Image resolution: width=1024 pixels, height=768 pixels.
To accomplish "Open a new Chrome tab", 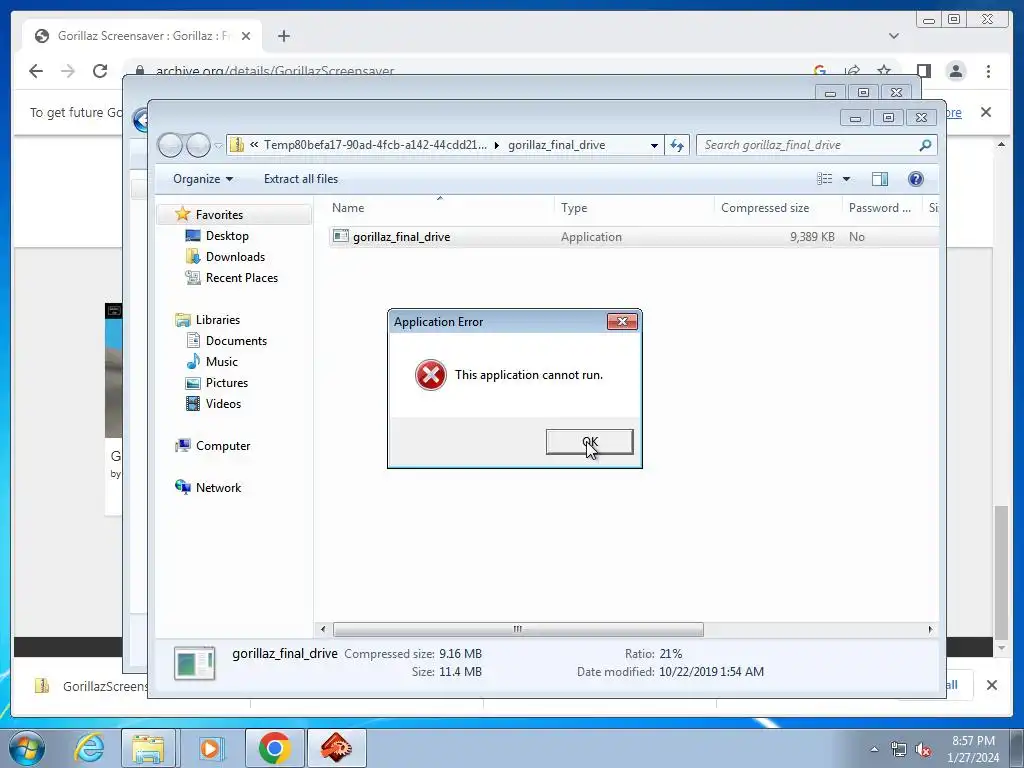I will coord(283,36).
